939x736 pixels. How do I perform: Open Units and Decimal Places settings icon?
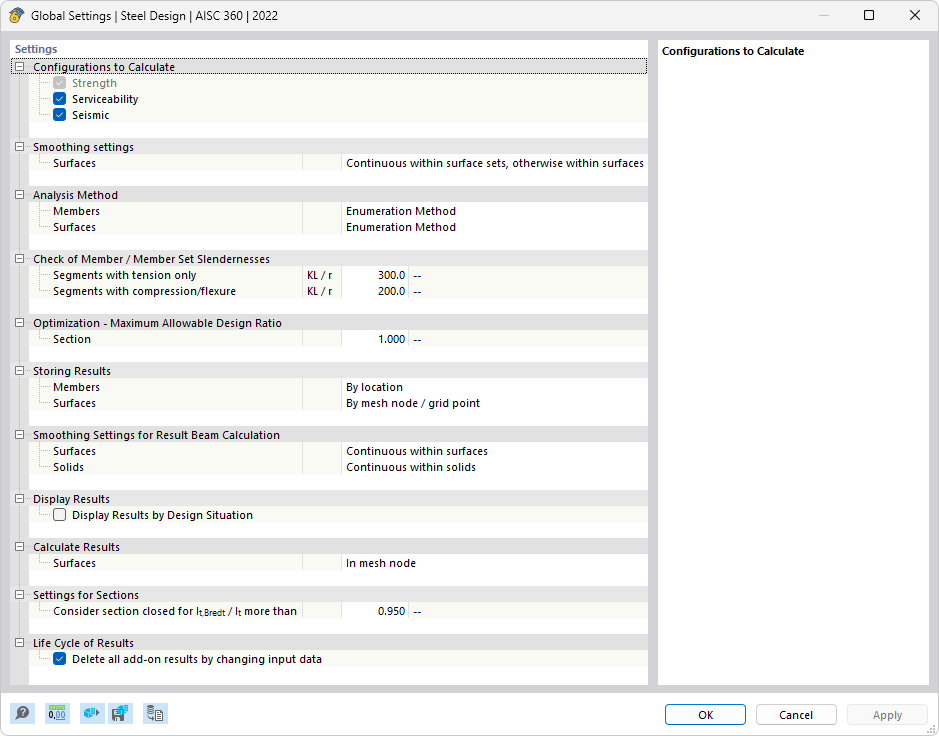[x=57, y=713]
